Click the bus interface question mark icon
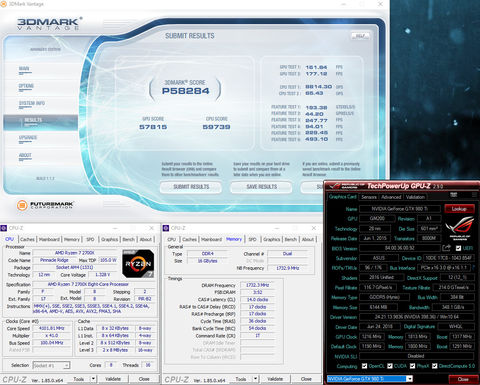This screenshot has height=385, width=480. pos(474,267)
